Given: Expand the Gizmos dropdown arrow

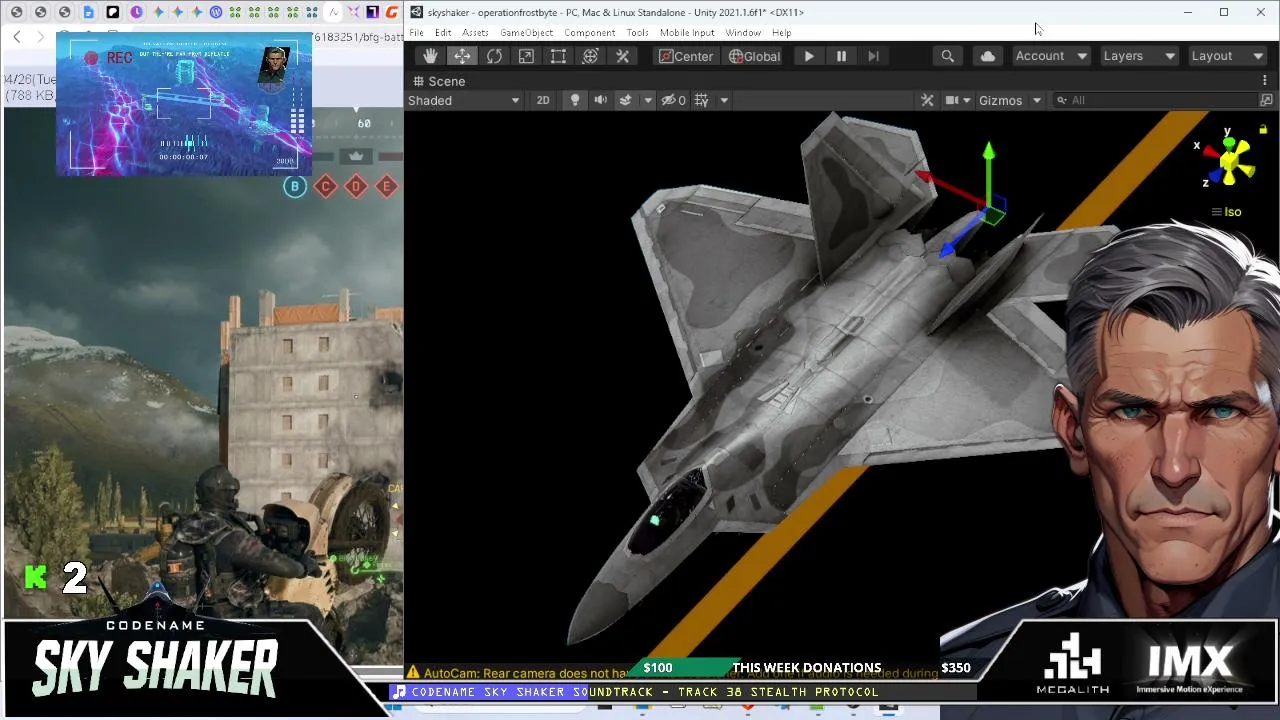Looking at the screenshot, I should click(1037, 100).
